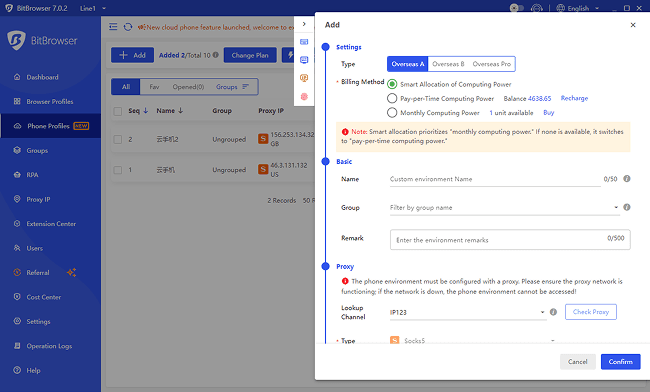Collapse the floating strip with chevron arrow

click(304, 24)
